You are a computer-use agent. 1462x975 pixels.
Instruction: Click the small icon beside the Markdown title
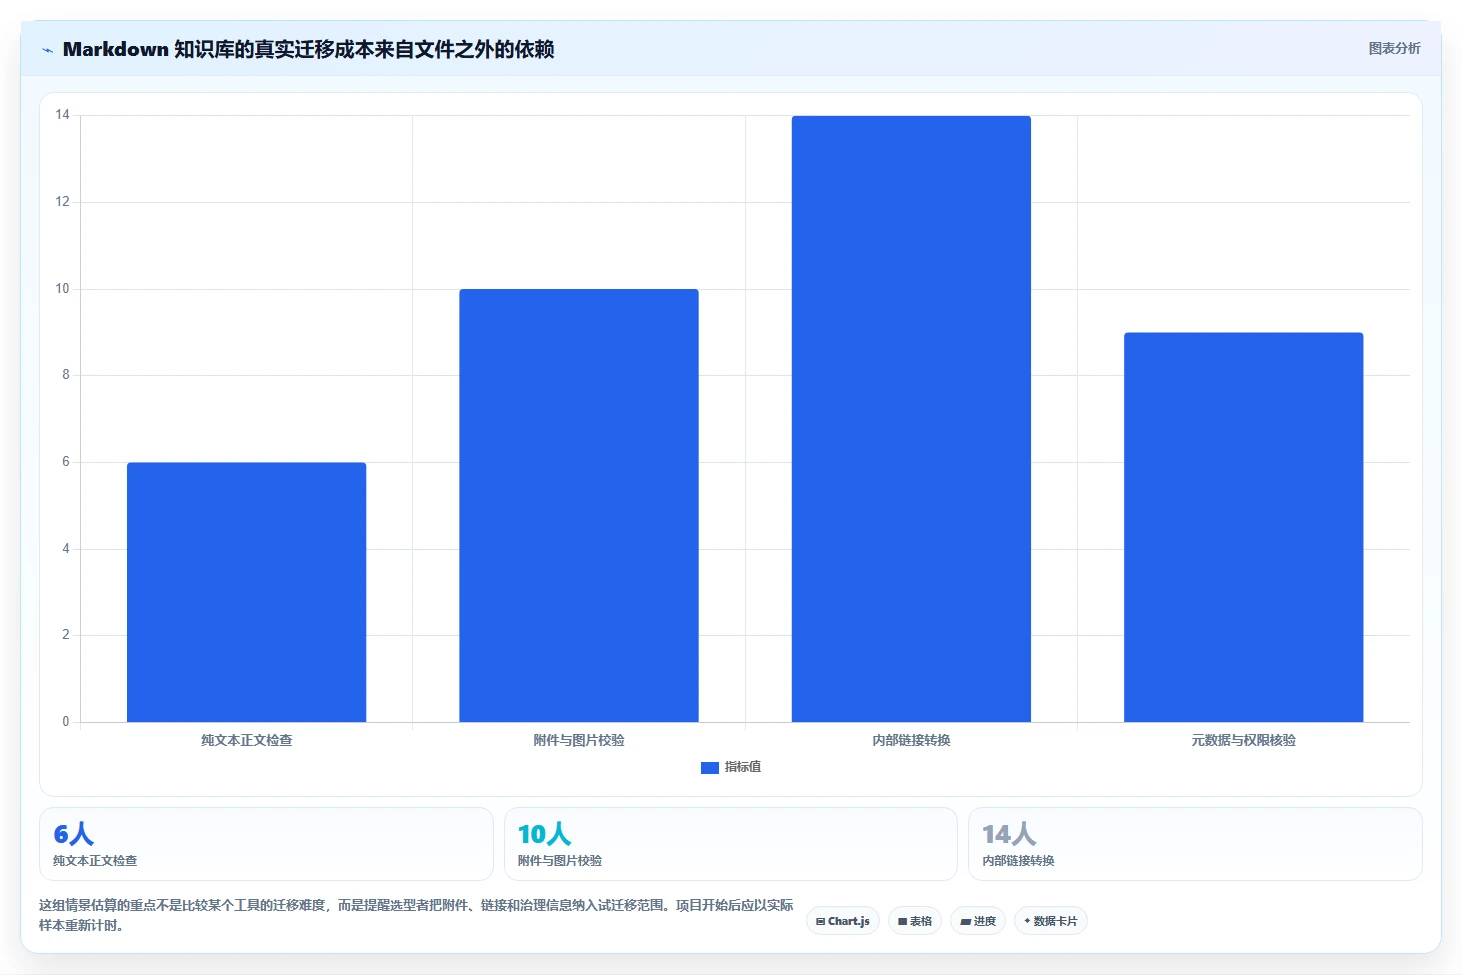(x=47, y=50)
